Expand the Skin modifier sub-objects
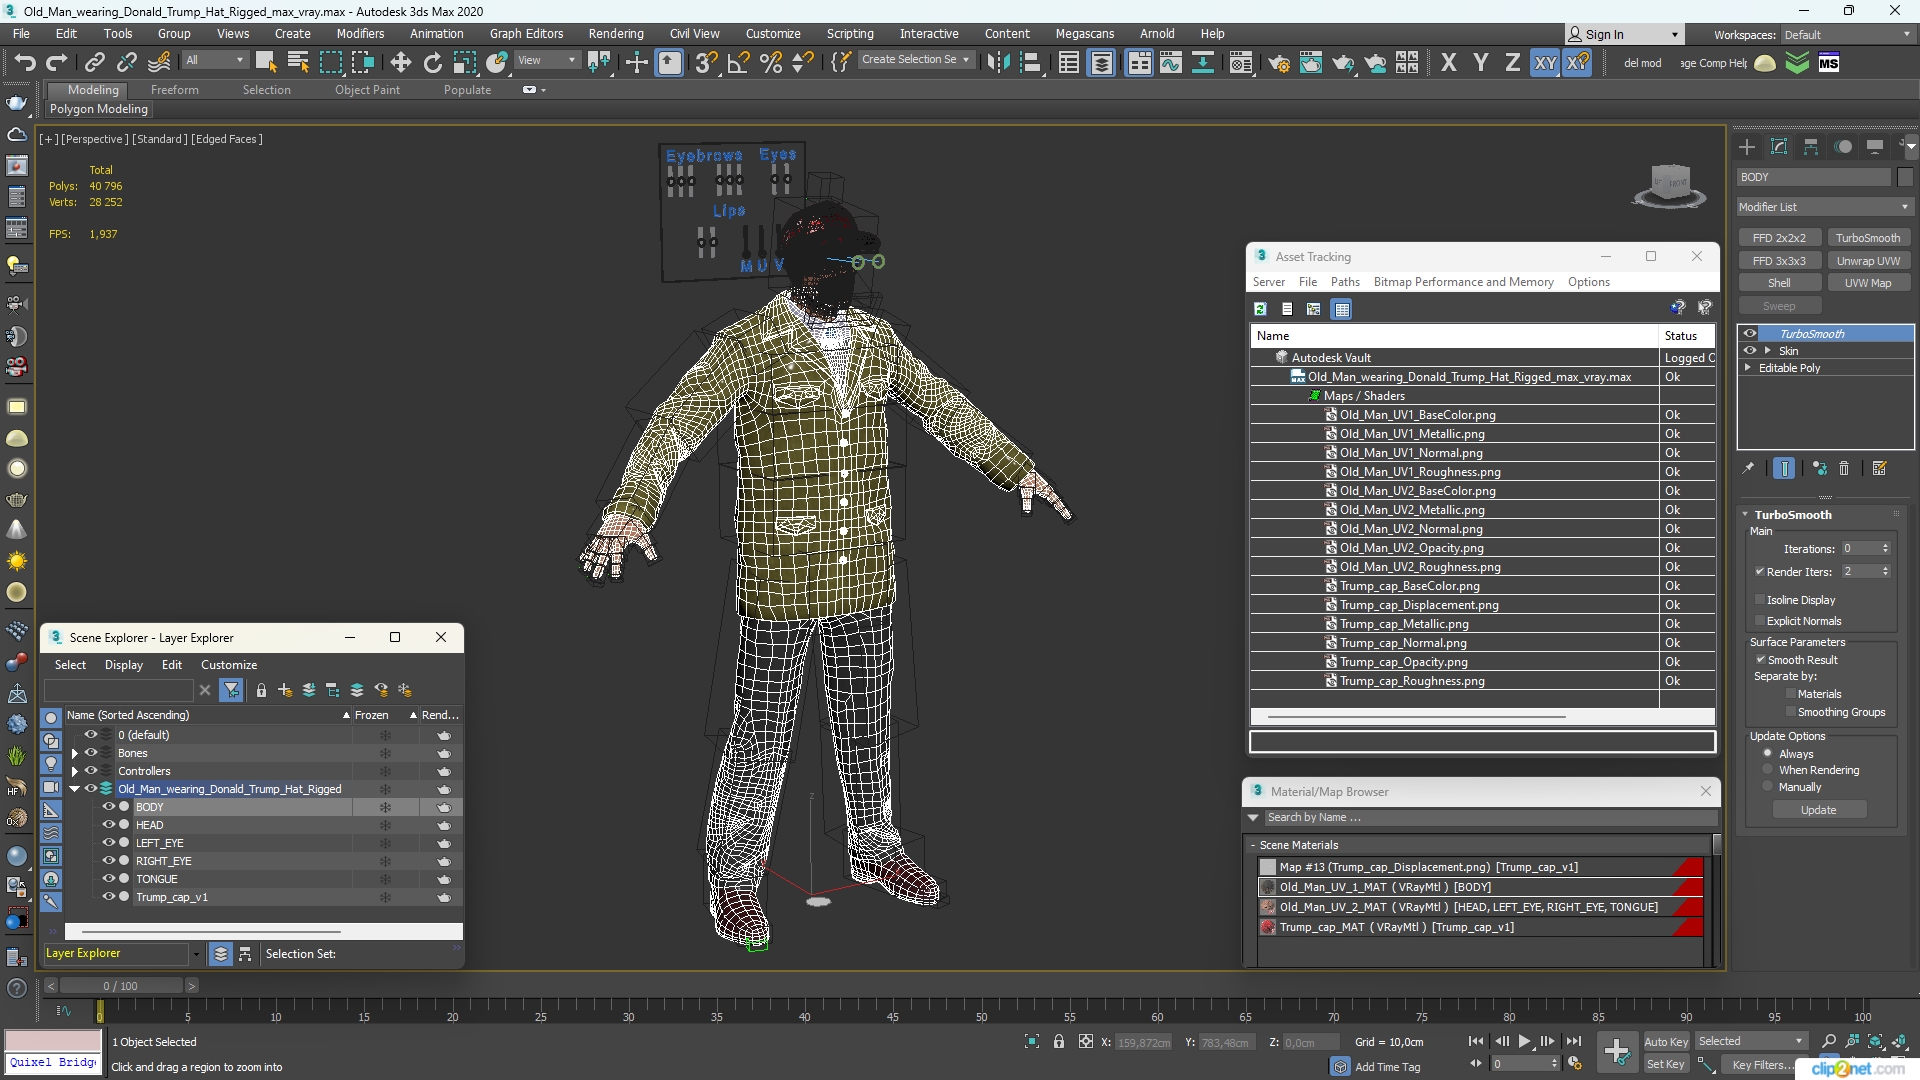Screen dimensions: 1920x1080 pos(1768,351)
